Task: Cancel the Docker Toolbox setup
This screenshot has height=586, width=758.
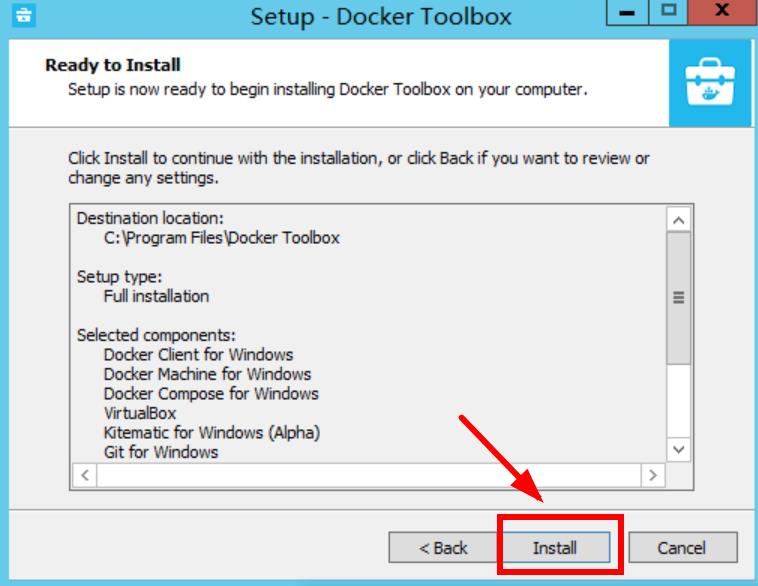Action: click(682, 548)
